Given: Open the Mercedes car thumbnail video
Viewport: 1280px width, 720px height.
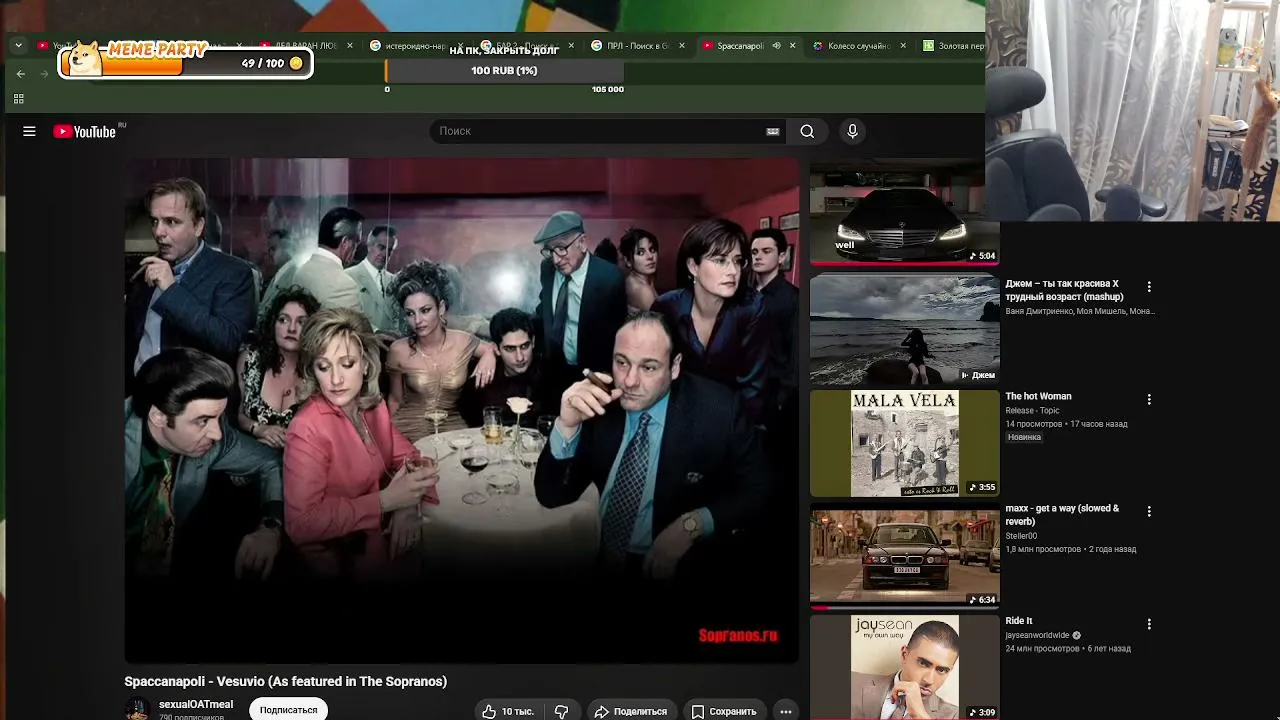Looking at the screenshot, I should tap(904, 214).
